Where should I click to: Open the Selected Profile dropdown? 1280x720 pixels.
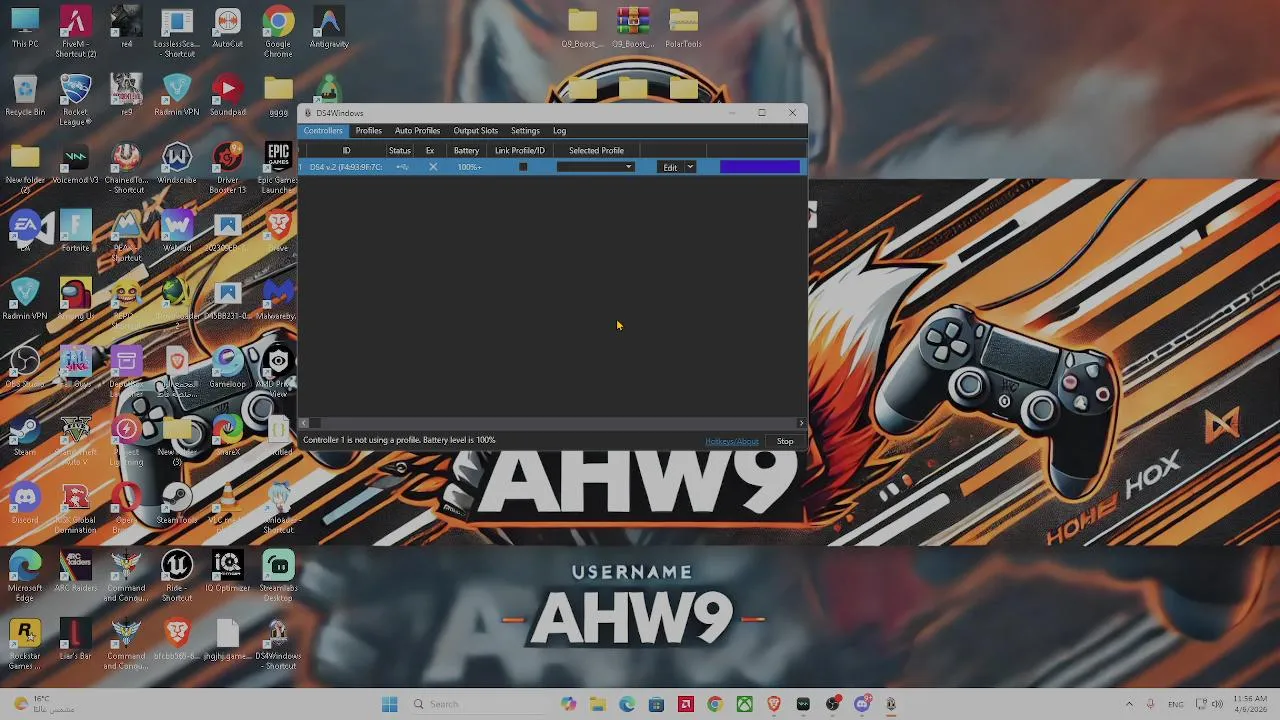click(596, 167)
